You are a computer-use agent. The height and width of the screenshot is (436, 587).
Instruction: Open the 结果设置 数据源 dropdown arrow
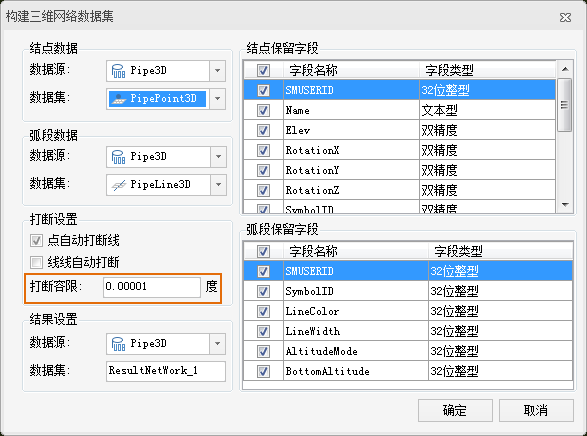218,344
